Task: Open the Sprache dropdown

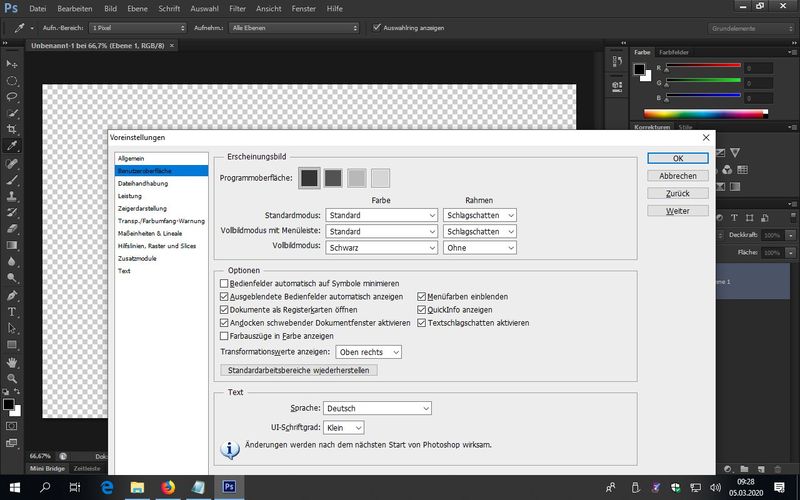Action: tap(378, 408)
